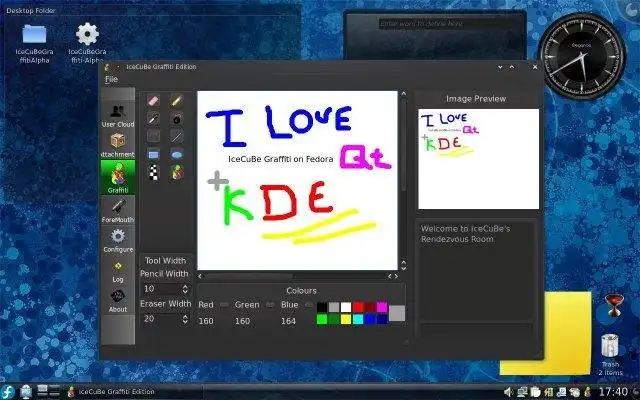Viewport: 640px width, 400px height.
Task: Open the IceCuBeGraffiti-Alpha gear desktop icon
Action: click(87, 43)
